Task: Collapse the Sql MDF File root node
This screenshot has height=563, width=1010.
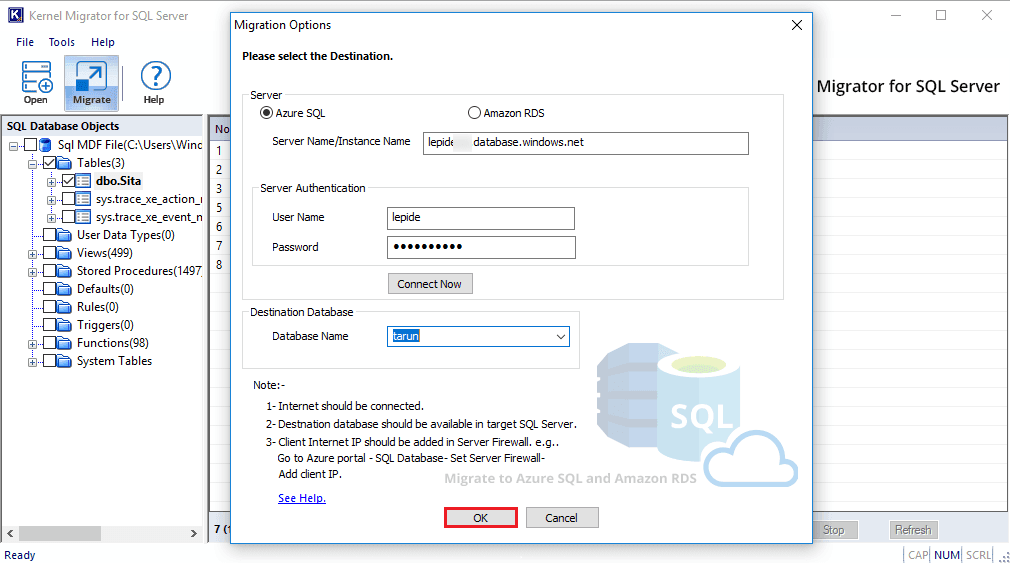Action: 13,146
